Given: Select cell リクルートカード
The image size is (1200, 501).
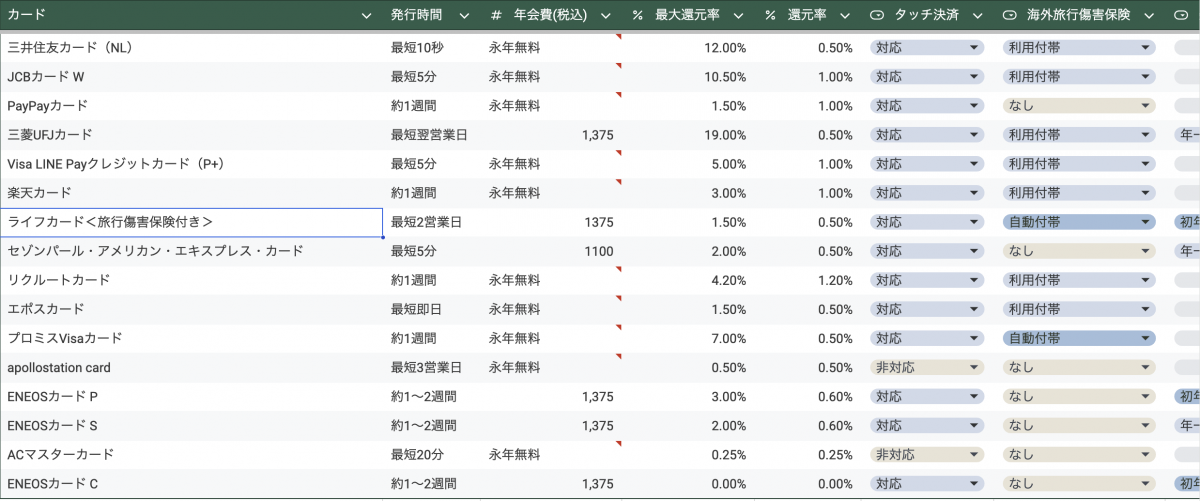Looking at the screenshot, I should tap(192, 280).
